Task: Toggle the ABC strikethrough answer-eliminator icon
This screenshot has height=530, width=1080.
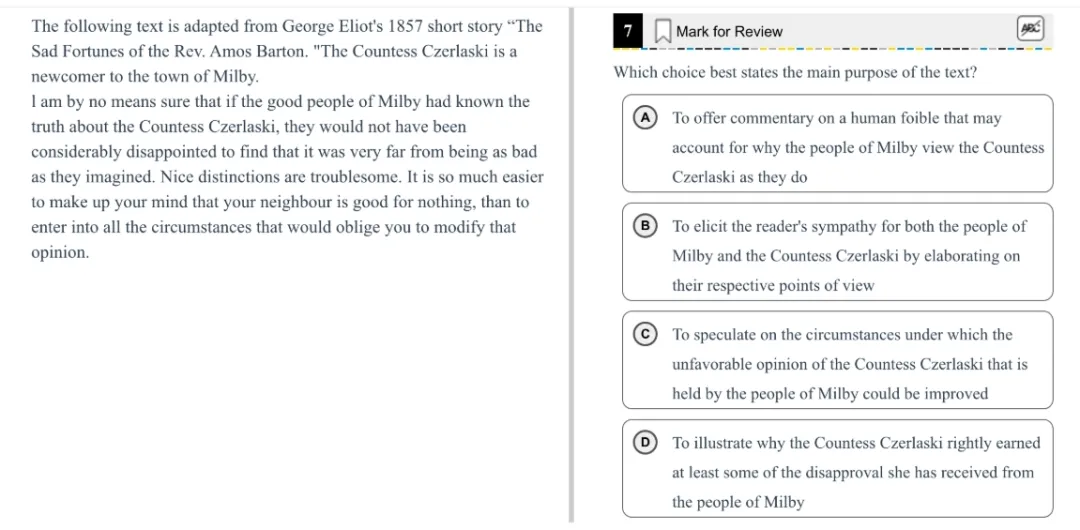Action: (x=1029, y=30)
